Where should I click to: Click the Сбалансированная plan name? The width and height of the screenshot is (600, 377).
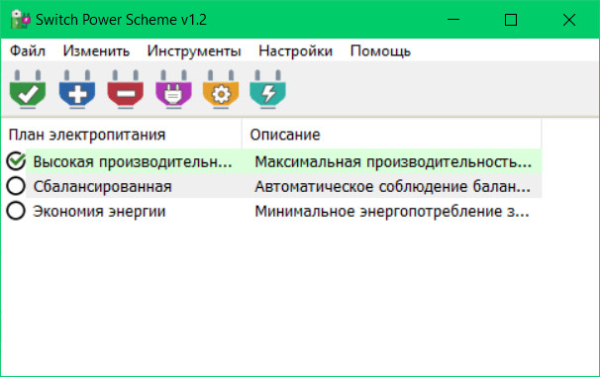pos(103,187)
